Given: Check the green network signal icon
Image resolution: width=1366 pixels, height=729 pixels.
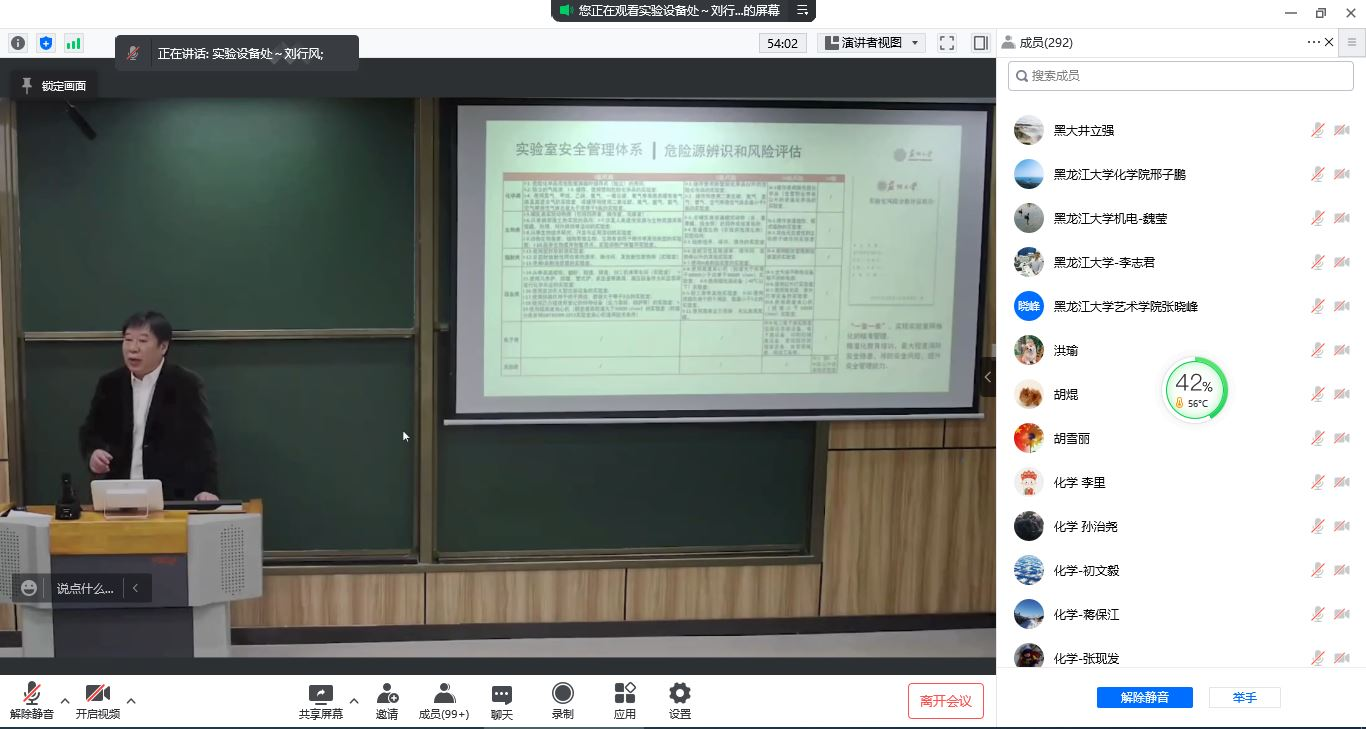Looking at the screenshot, I should (x=73, y=43).
